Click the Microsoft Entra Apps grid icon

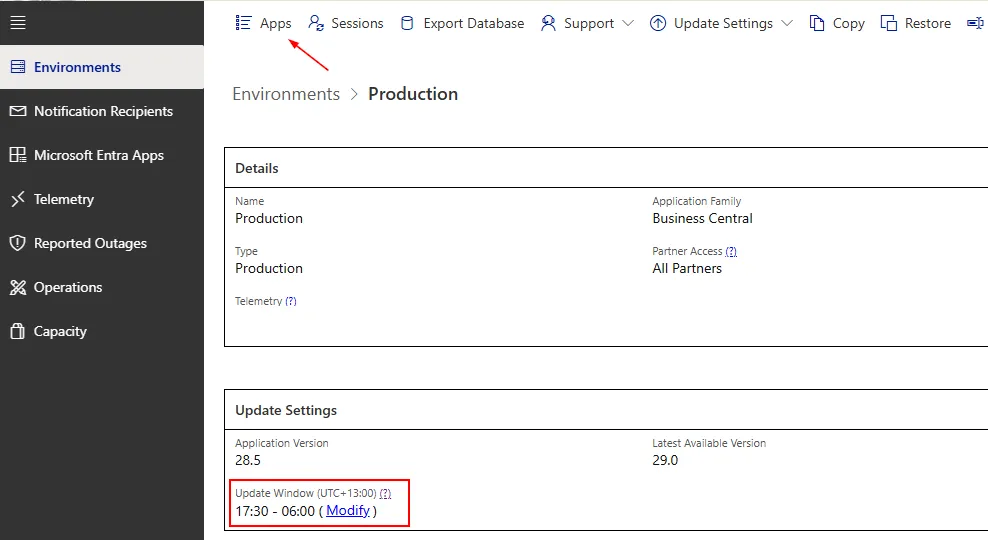[18, 155]
